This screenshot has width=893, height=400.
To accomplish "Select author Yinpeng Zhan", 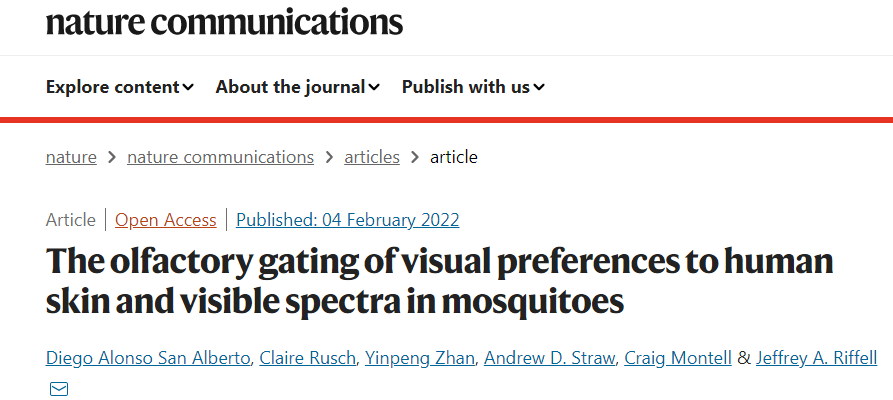I will (x=419, y=359).
